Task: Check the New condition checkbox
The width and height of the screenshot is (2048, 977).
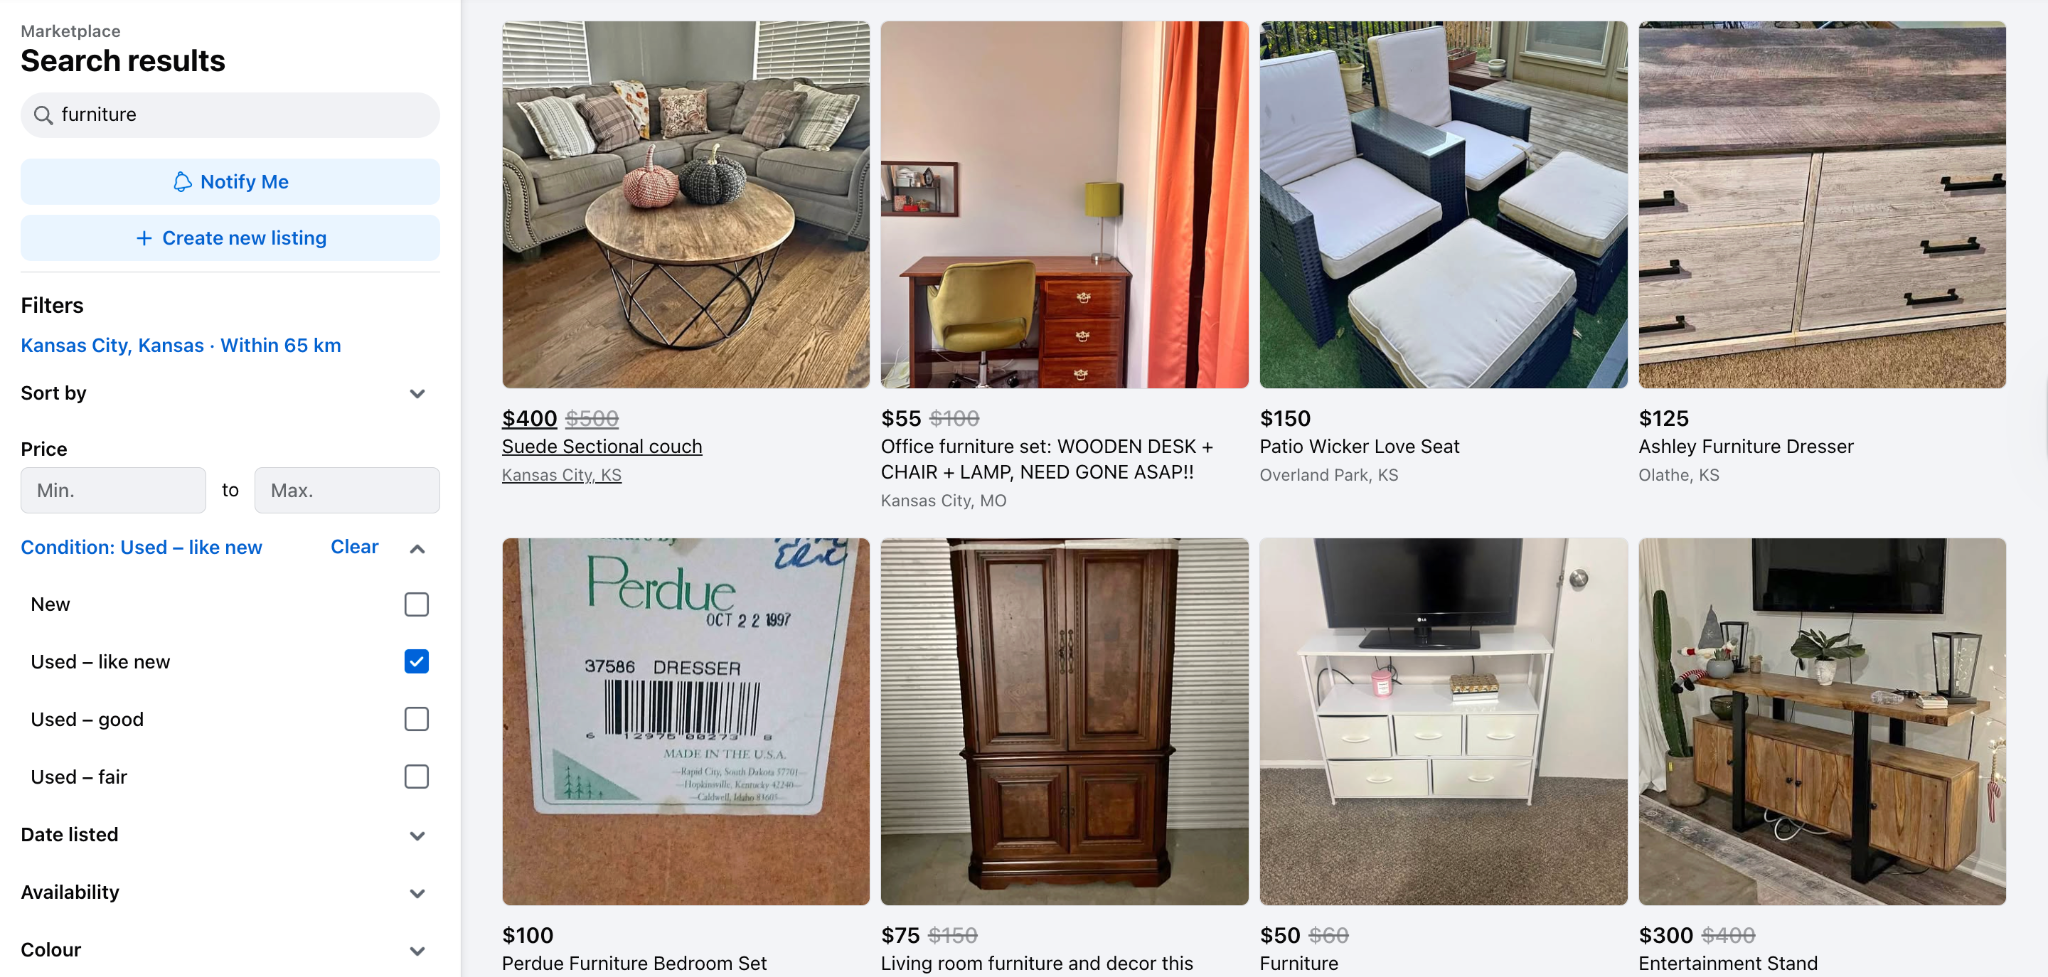Action: [x=417, y=604]
